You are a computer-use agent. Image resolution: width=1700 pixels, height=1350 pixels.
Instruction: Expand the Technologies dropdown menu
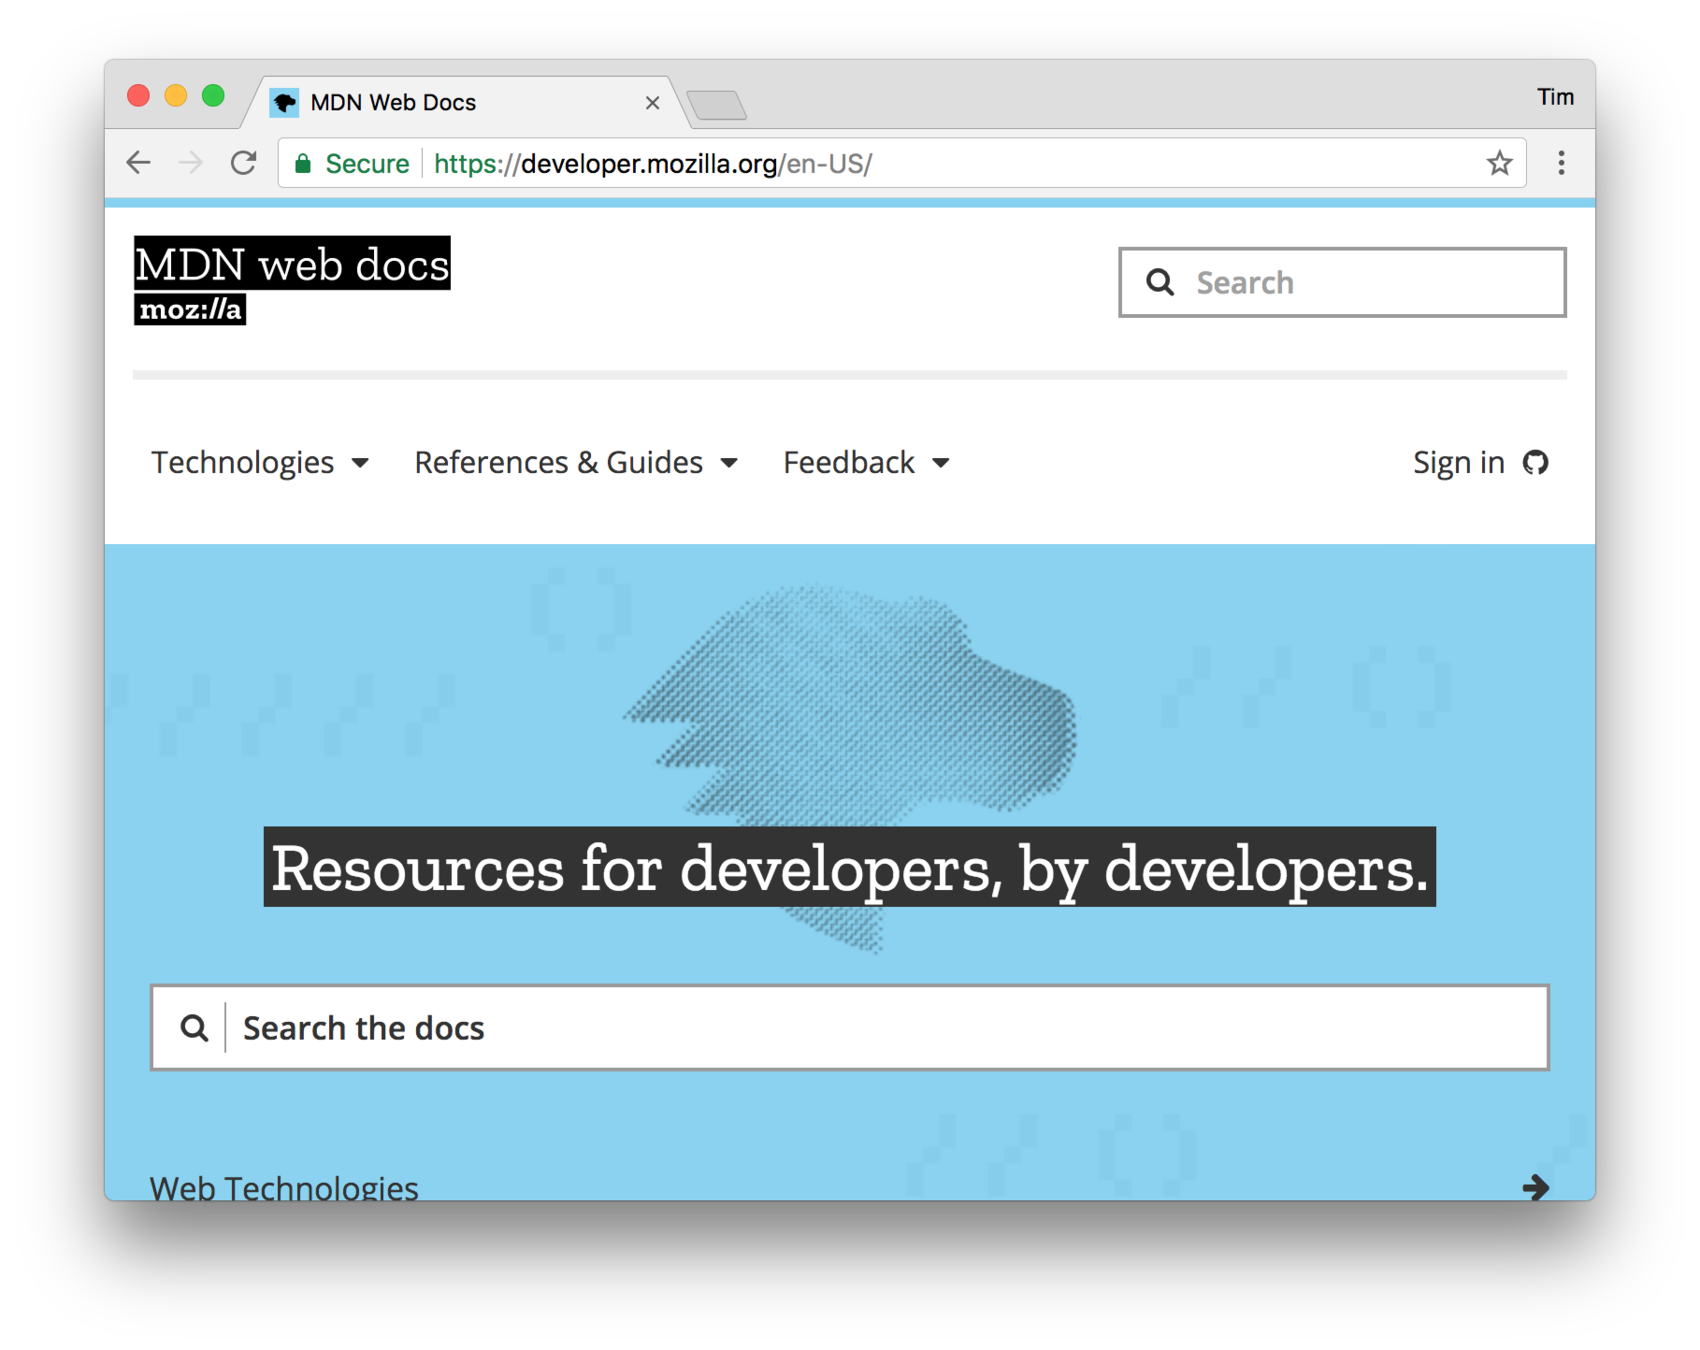tap(260, 462)
